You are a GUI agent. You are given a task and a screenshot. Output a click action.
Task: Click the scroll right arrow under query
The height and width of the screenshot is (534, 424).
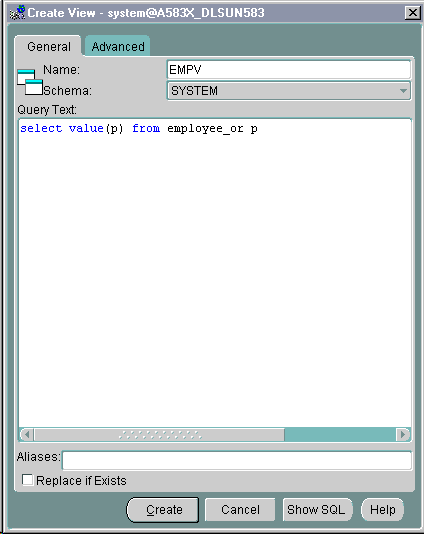pyautogui.click(x=403, y=435)
